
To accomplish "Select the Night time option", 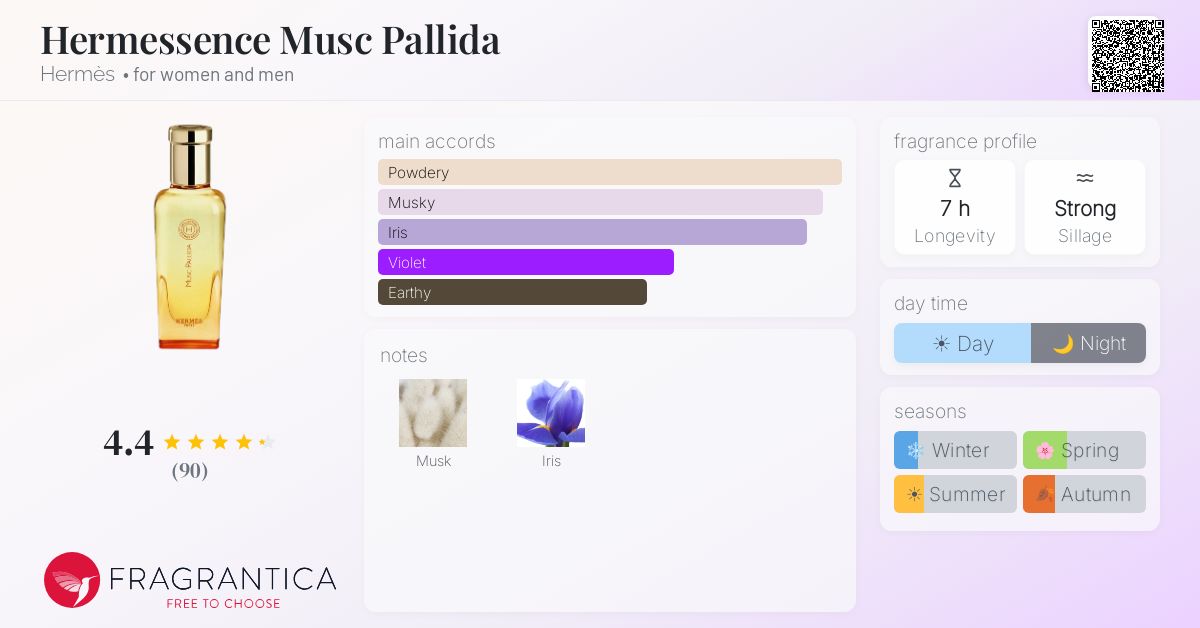I will [1088, 343].
